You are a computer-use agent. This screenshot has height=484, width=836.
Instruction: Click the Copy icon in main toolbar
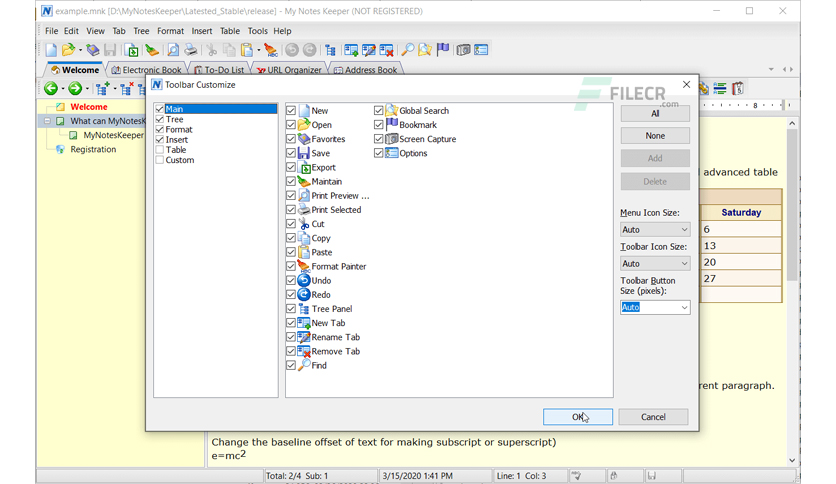coord(229,50)
